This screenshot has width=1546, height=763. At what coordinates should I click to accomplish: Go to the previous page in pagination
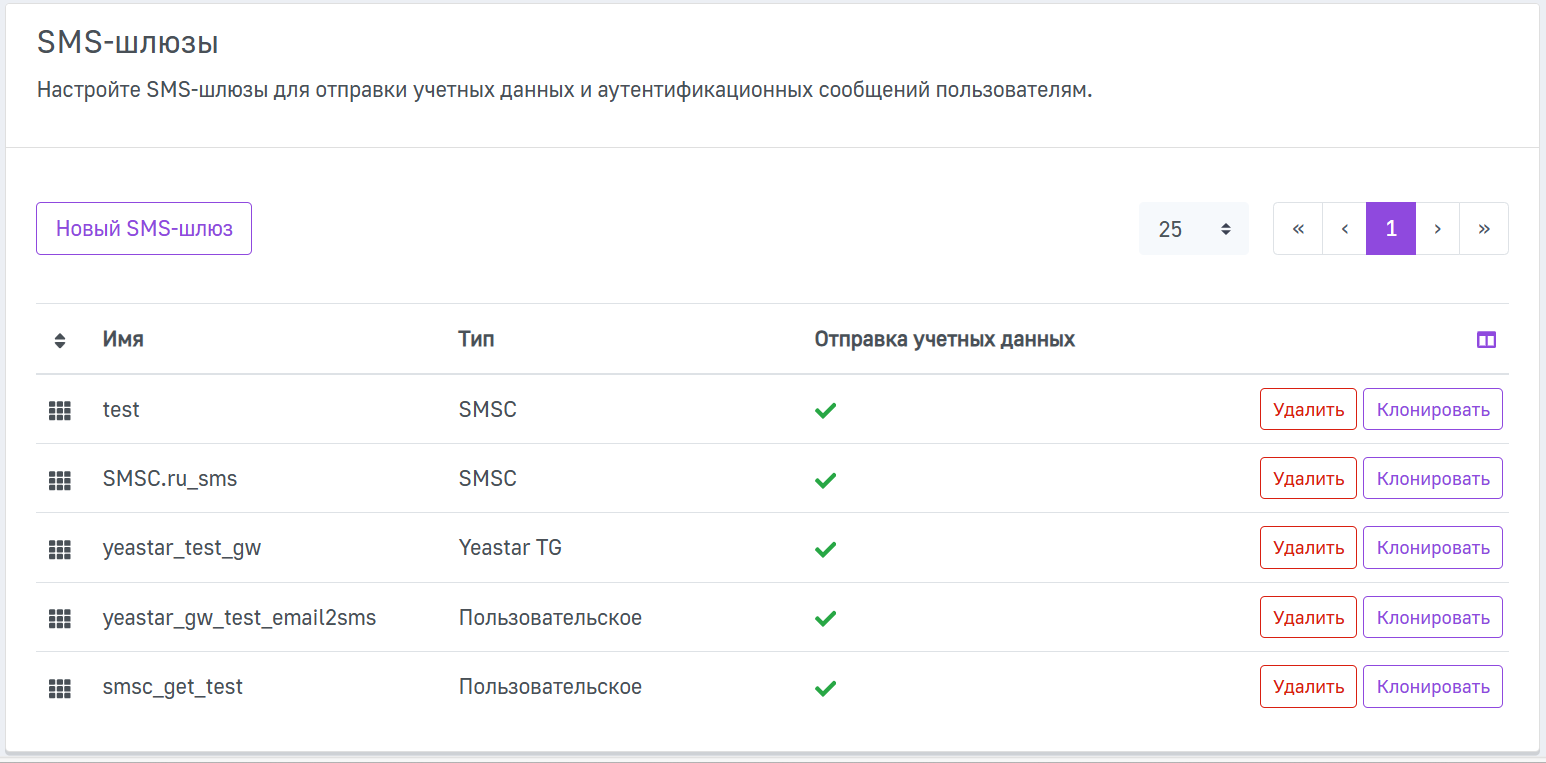click(x=1344, y=229)
